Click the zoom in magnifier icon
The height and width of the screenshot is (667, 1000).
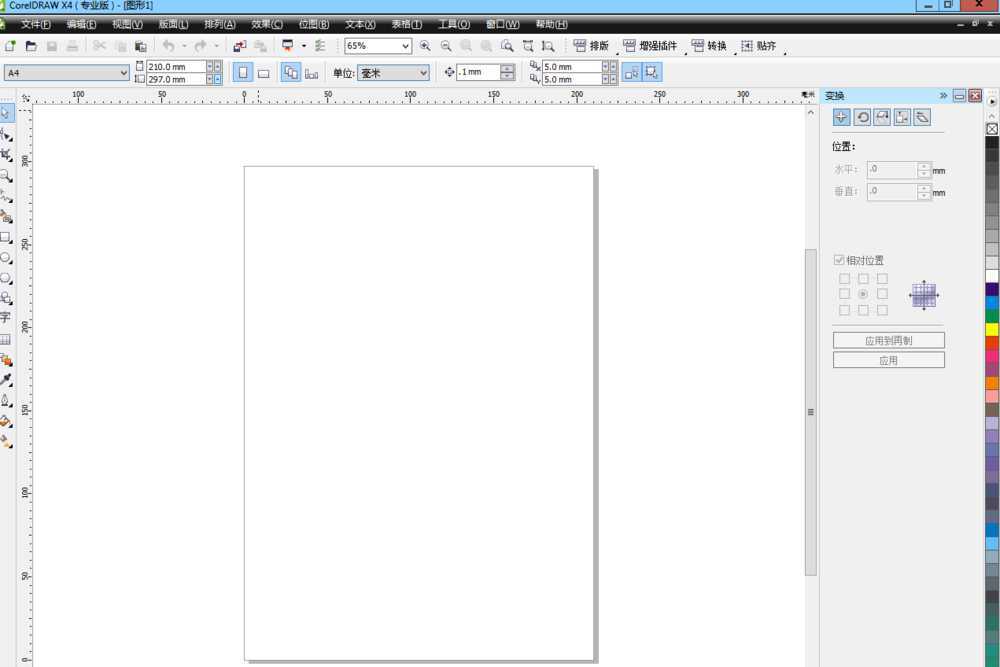425,46
